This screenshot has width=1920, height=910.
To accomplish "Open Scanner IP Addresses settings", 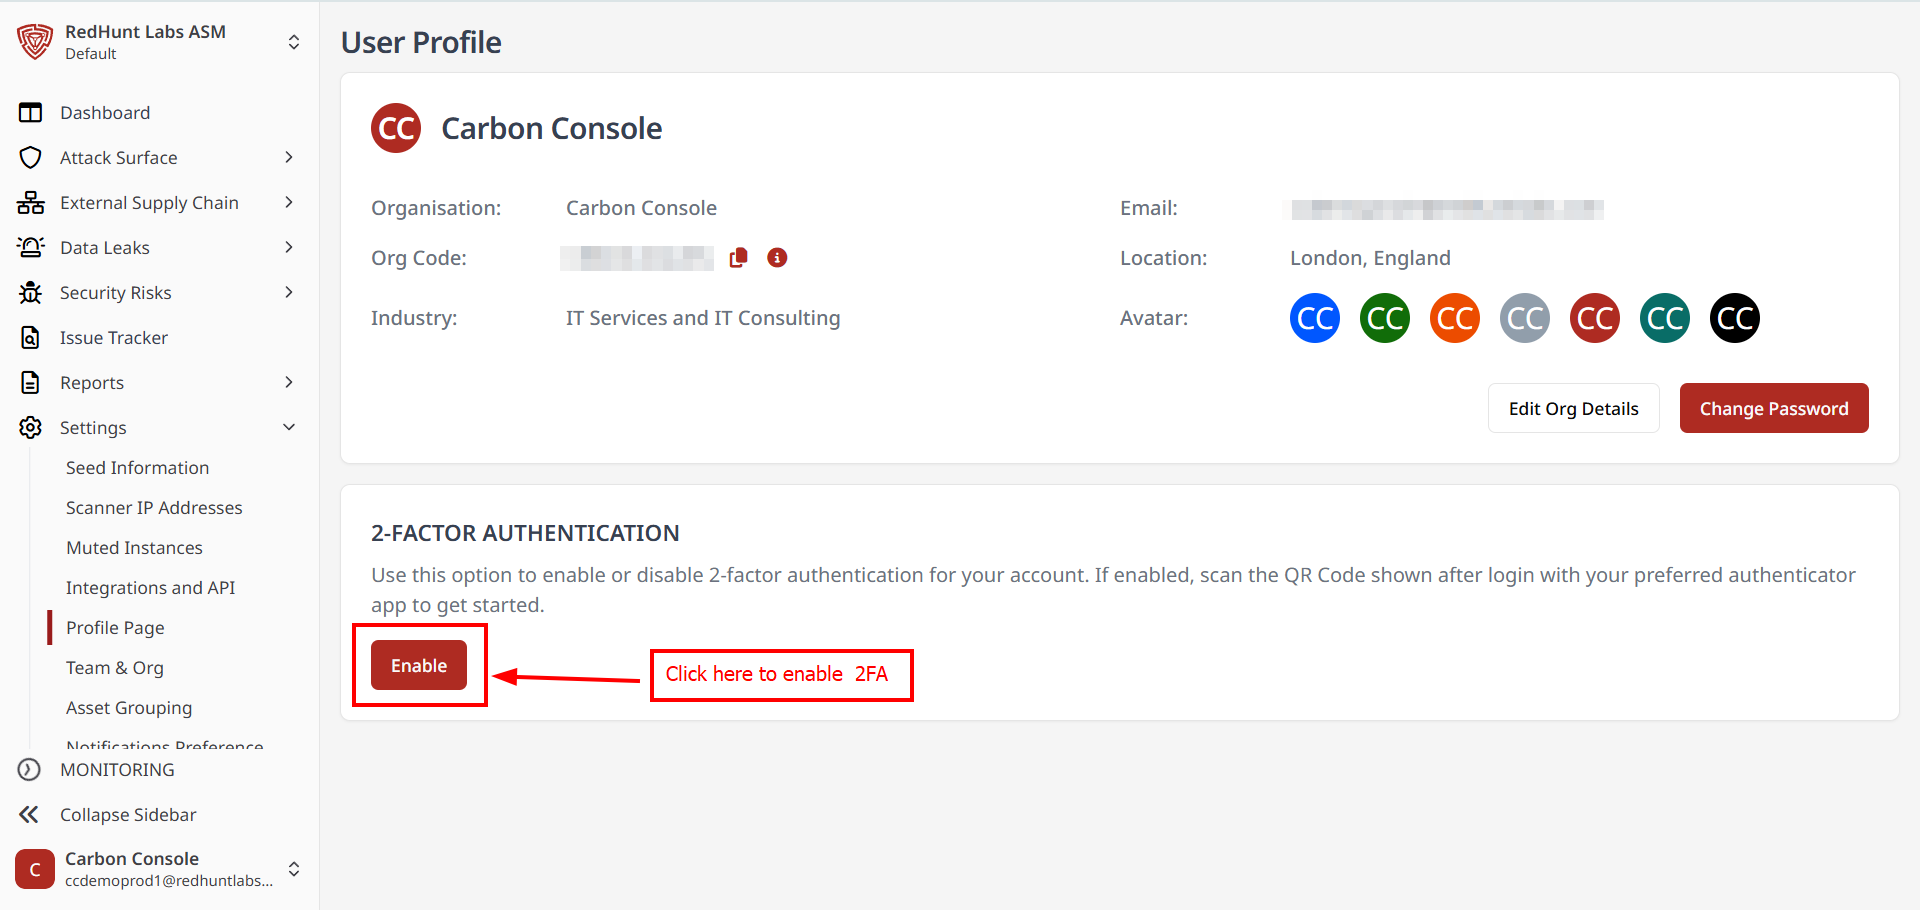I will click(154, 508).
